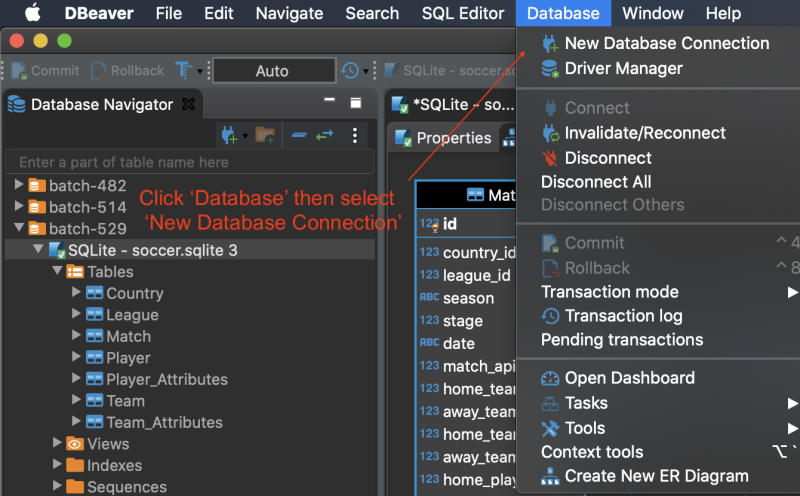Image resolution: width=800 pixels, height=496 pixels.
Task: Open the DBeaver application menu
Action: point(99,13)
